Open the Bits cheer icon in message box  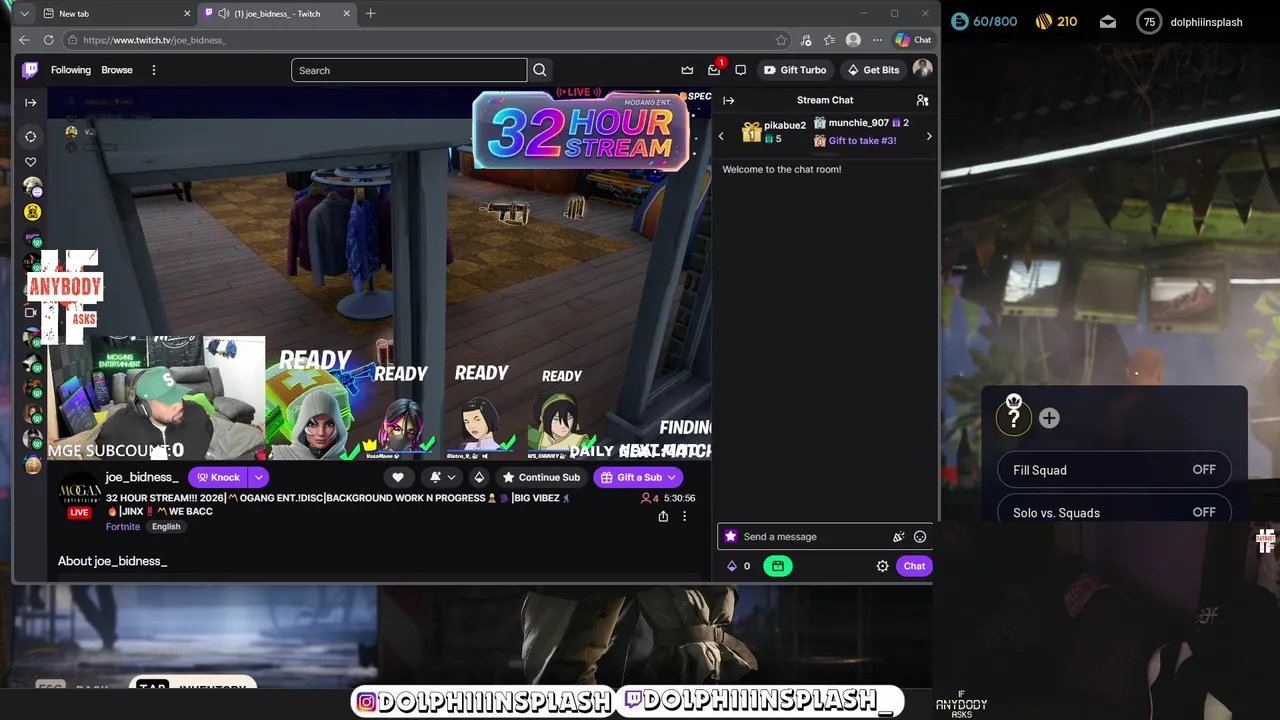898,537
